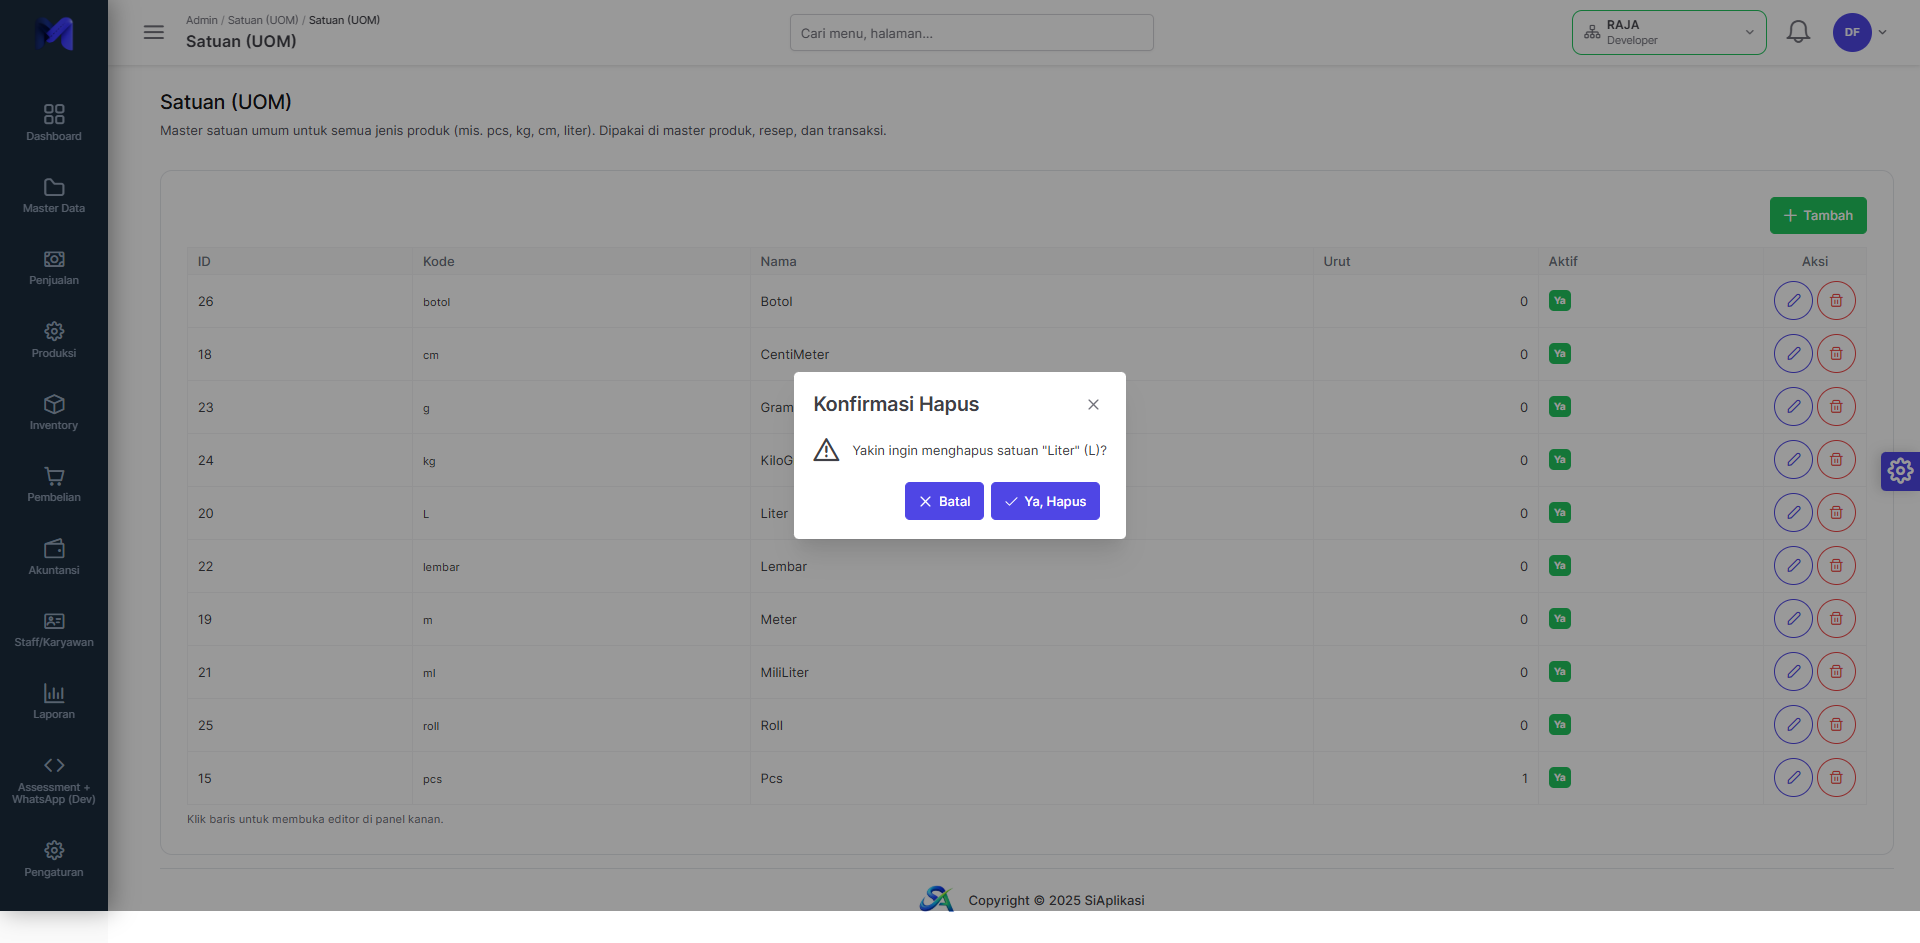Edit the Roll row
Image resolution: width=1920 pixels, height=943 pixels.
[x=1793, y=725]
